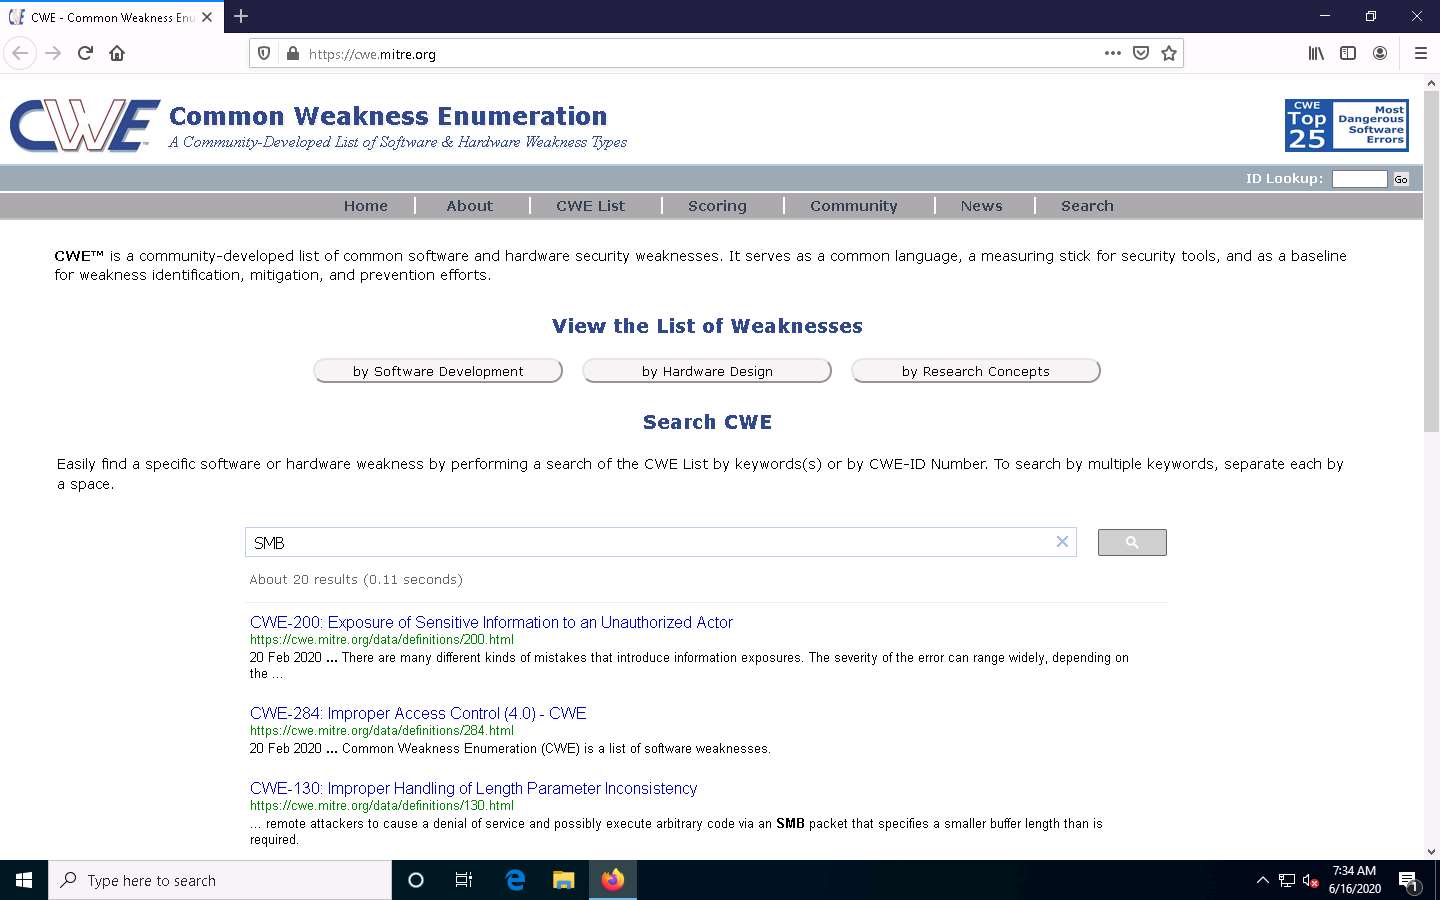Click the address bar URL
This screenshot has height=900, width=1440.
click(372, 54)
